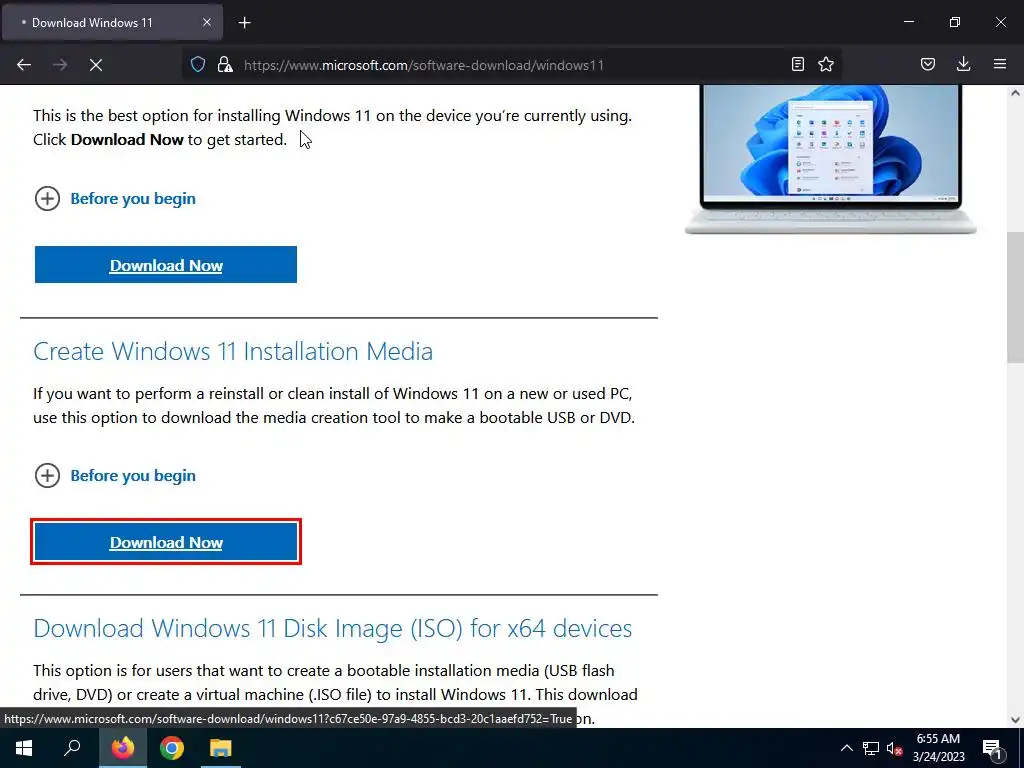
Task: Click the Create Windows 11 Installation Media heading
Action: tap(233, 351)
